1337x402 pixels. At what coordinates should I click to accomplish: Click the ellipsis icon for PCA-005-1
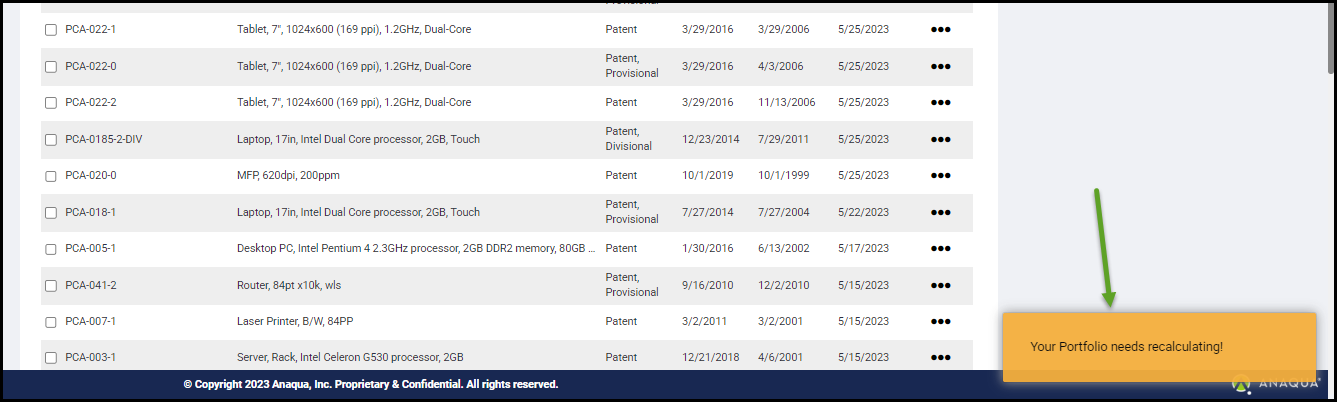coord(940,249)
